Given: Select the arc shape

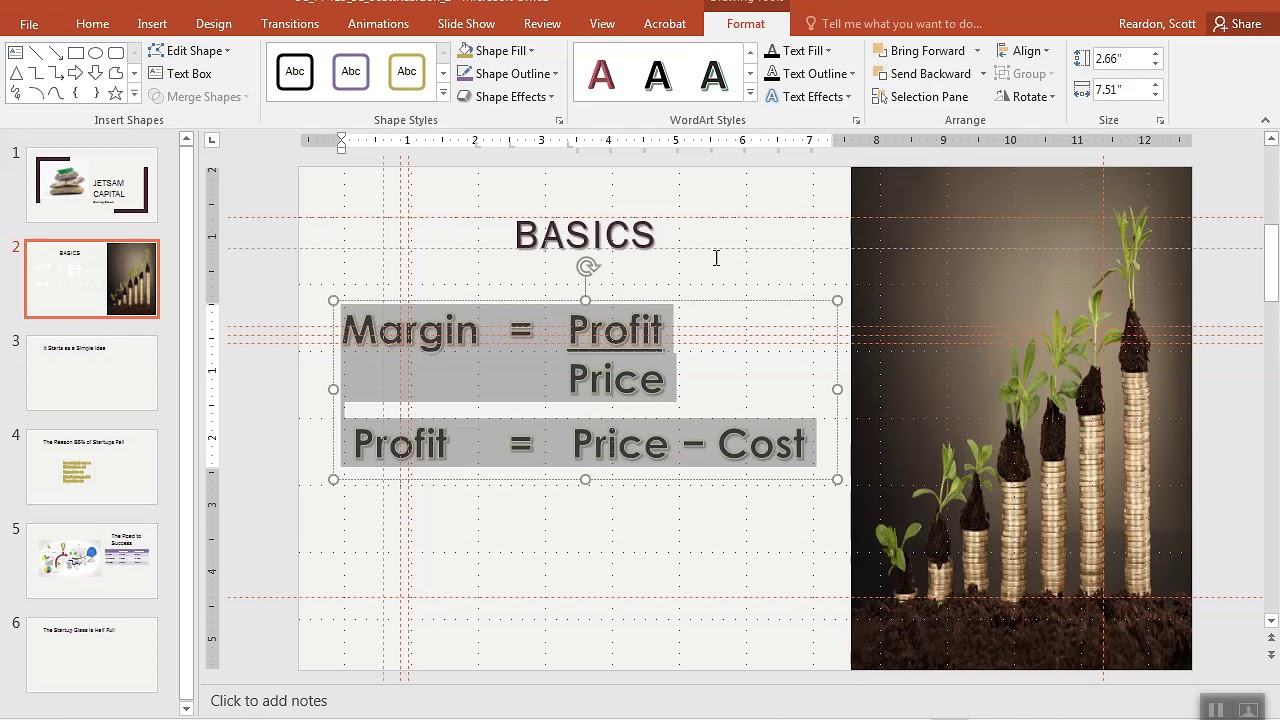Looking at the screenshot, I should coord(35,93).
